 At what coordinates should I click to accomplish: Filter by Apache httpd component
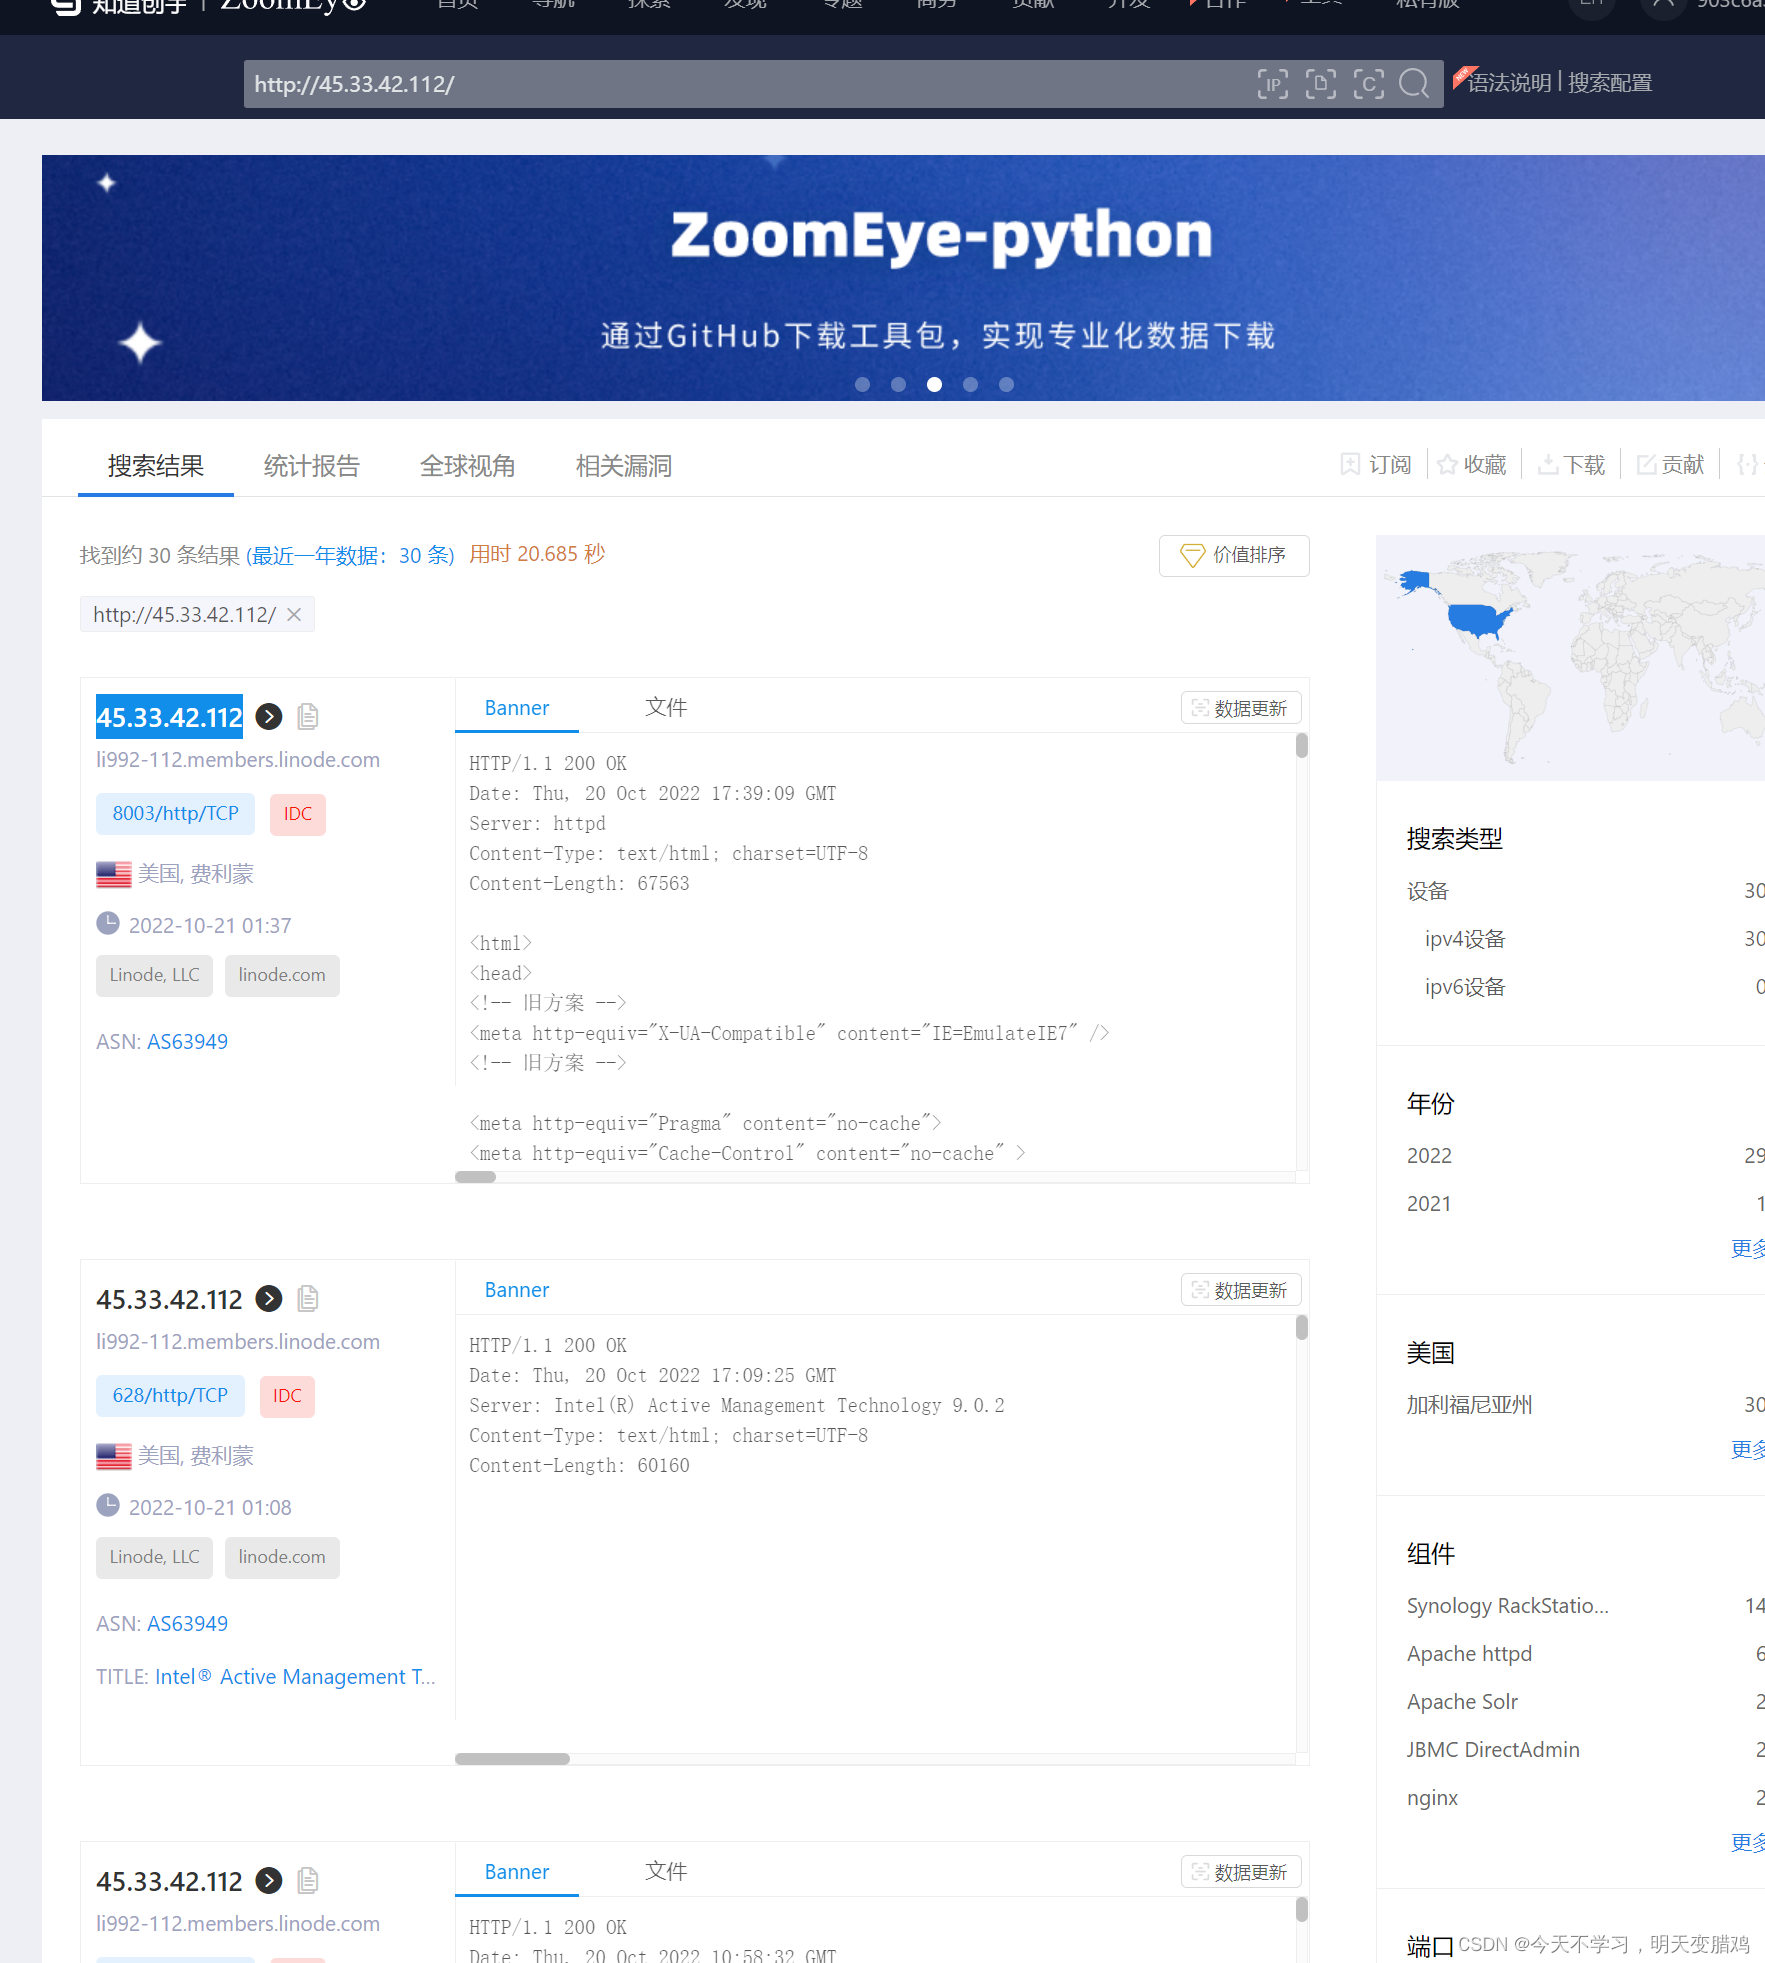[x=1469, y=1654]
